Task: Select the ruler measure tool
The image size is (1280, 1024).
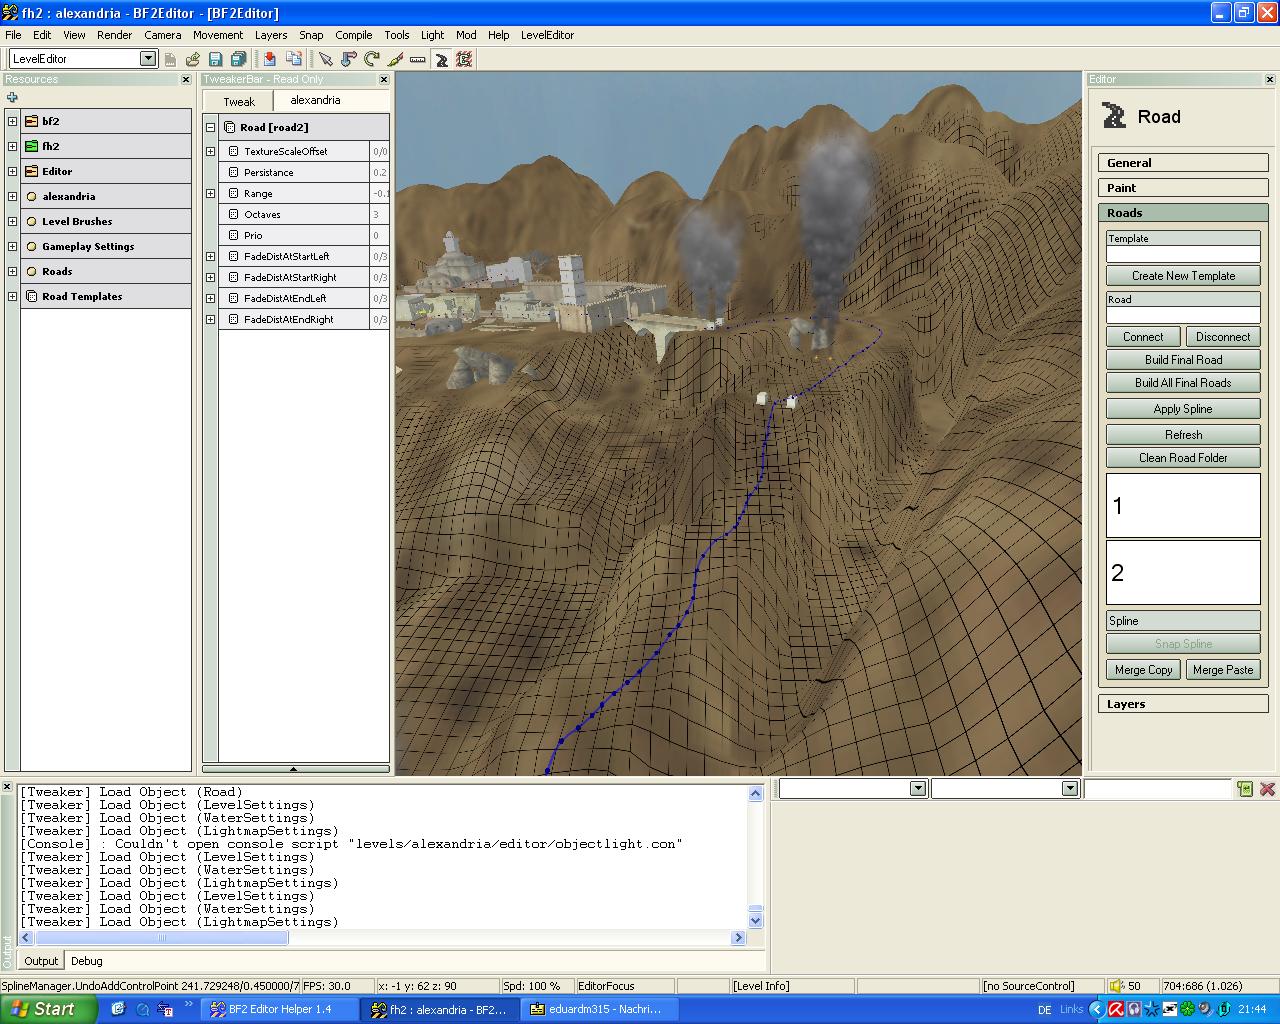Action: coord(418,59)
